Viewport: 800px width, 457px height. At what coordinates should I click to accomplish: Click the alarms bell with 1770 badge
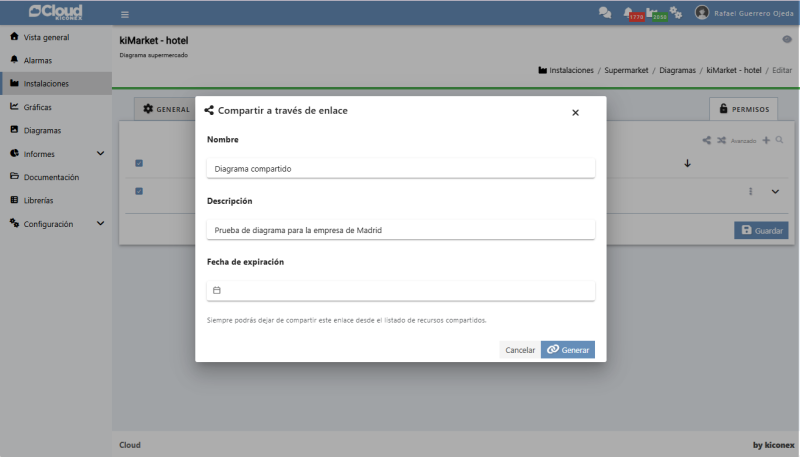pyautogui.click(x=629, y=13)
